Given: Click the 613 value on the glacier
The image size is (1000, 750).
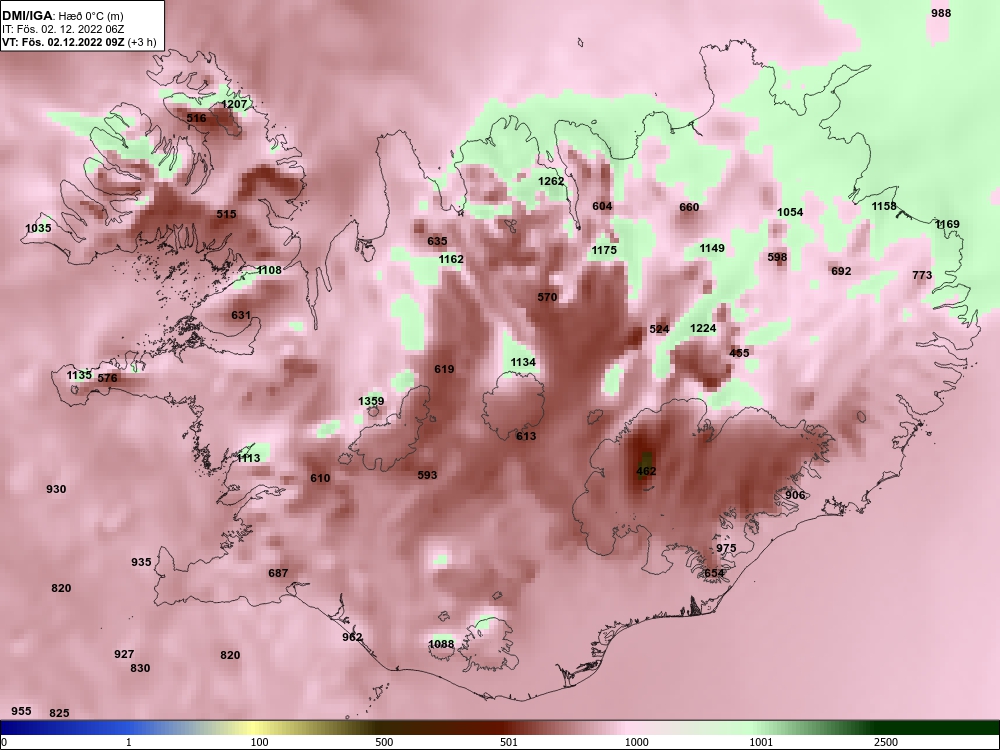Looking at the screenshot, I should point(526,436).
